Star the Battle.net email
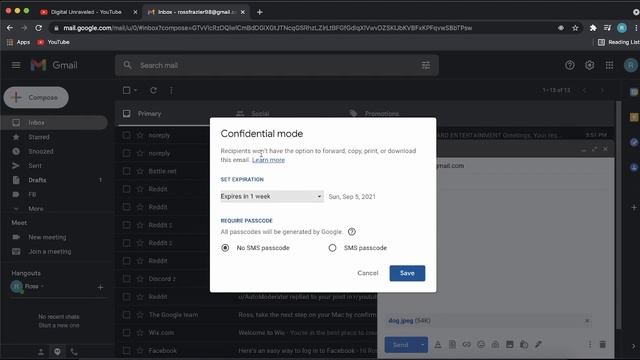Viewport: 640px width, 360px height. 140,171
